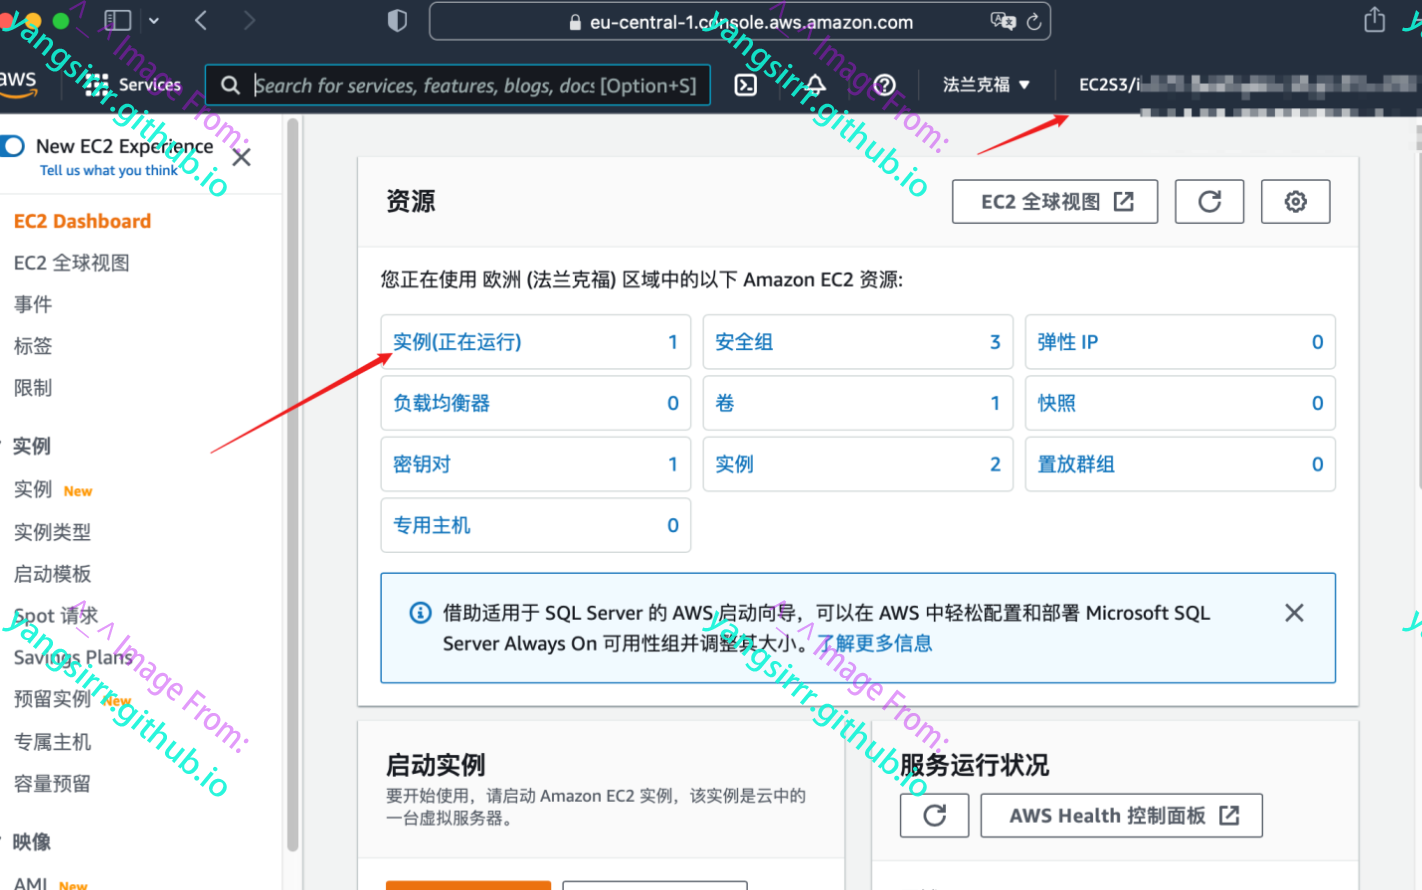The height and width of the screenshot is (890, 1422).
Task: Open 专属主机 in the sidebar
Action: tap(52, 742)
